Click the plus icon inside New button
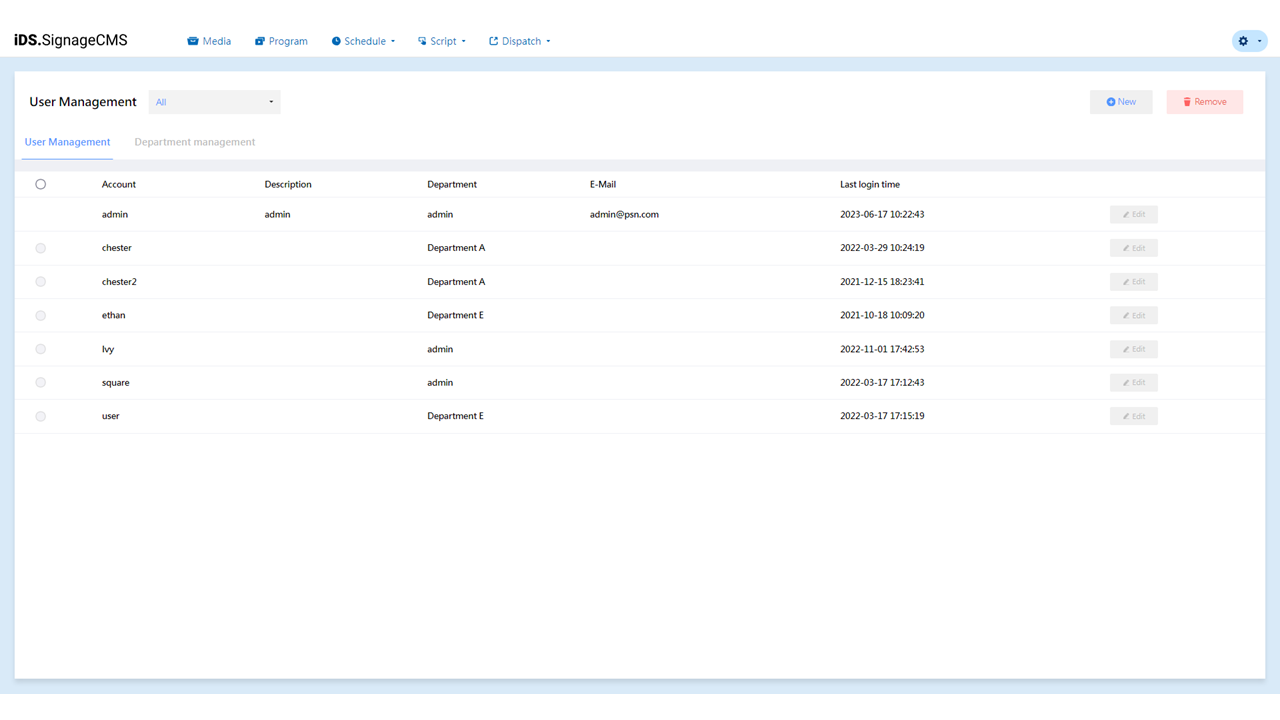Image resolution: width=1280 pixels, height=720 pixels. tap(1110, 101)
